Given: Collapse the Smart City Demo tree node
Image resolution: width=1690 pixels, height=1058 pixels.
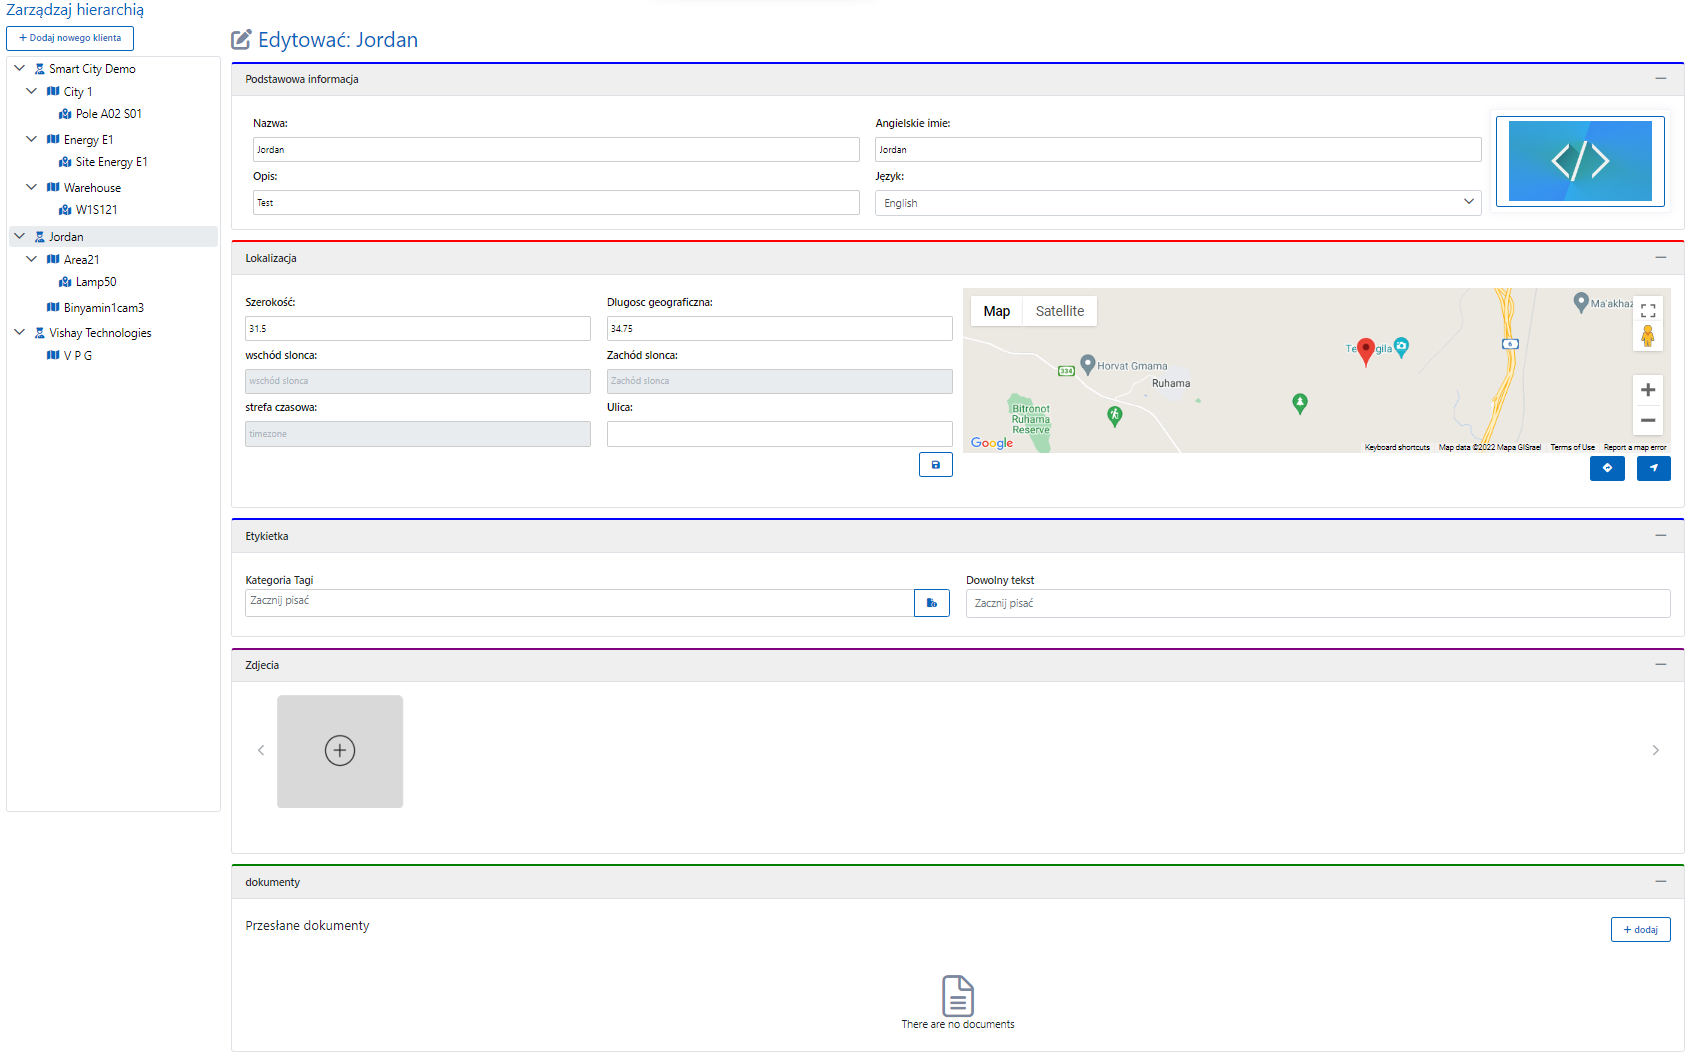Looking at the screenshot, I should click(x=19, y=69).
